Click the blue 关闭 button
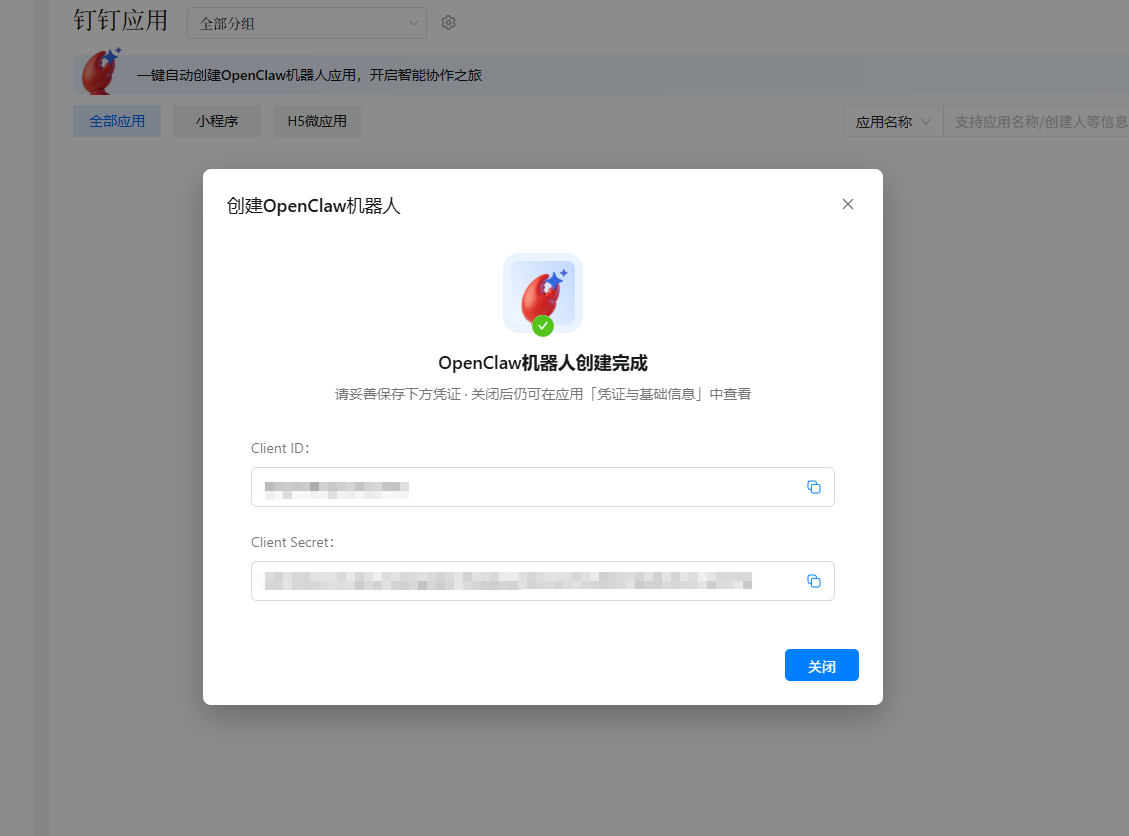 coord(822,665)
